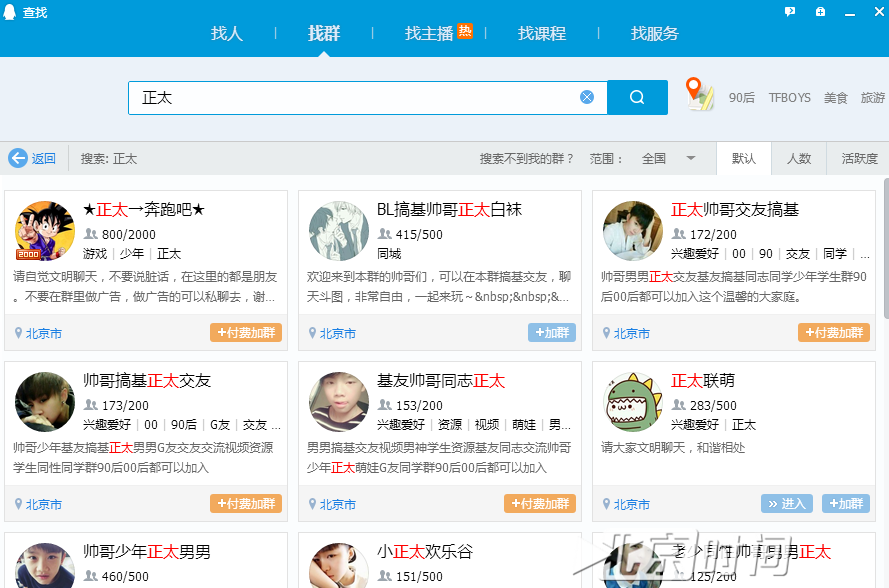This screenshot has width=889, height=588.
Task: Click the blue back arrow next to 返回
Action: [x=19, y=157]
